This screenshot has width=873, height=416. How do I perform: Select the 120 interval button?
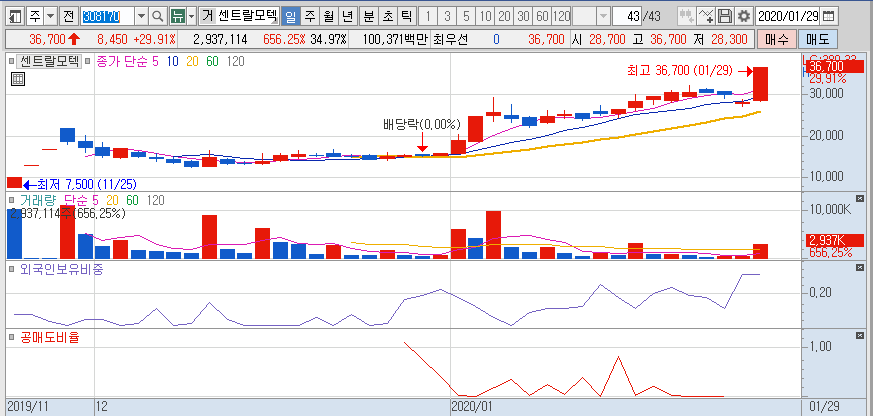561,17
